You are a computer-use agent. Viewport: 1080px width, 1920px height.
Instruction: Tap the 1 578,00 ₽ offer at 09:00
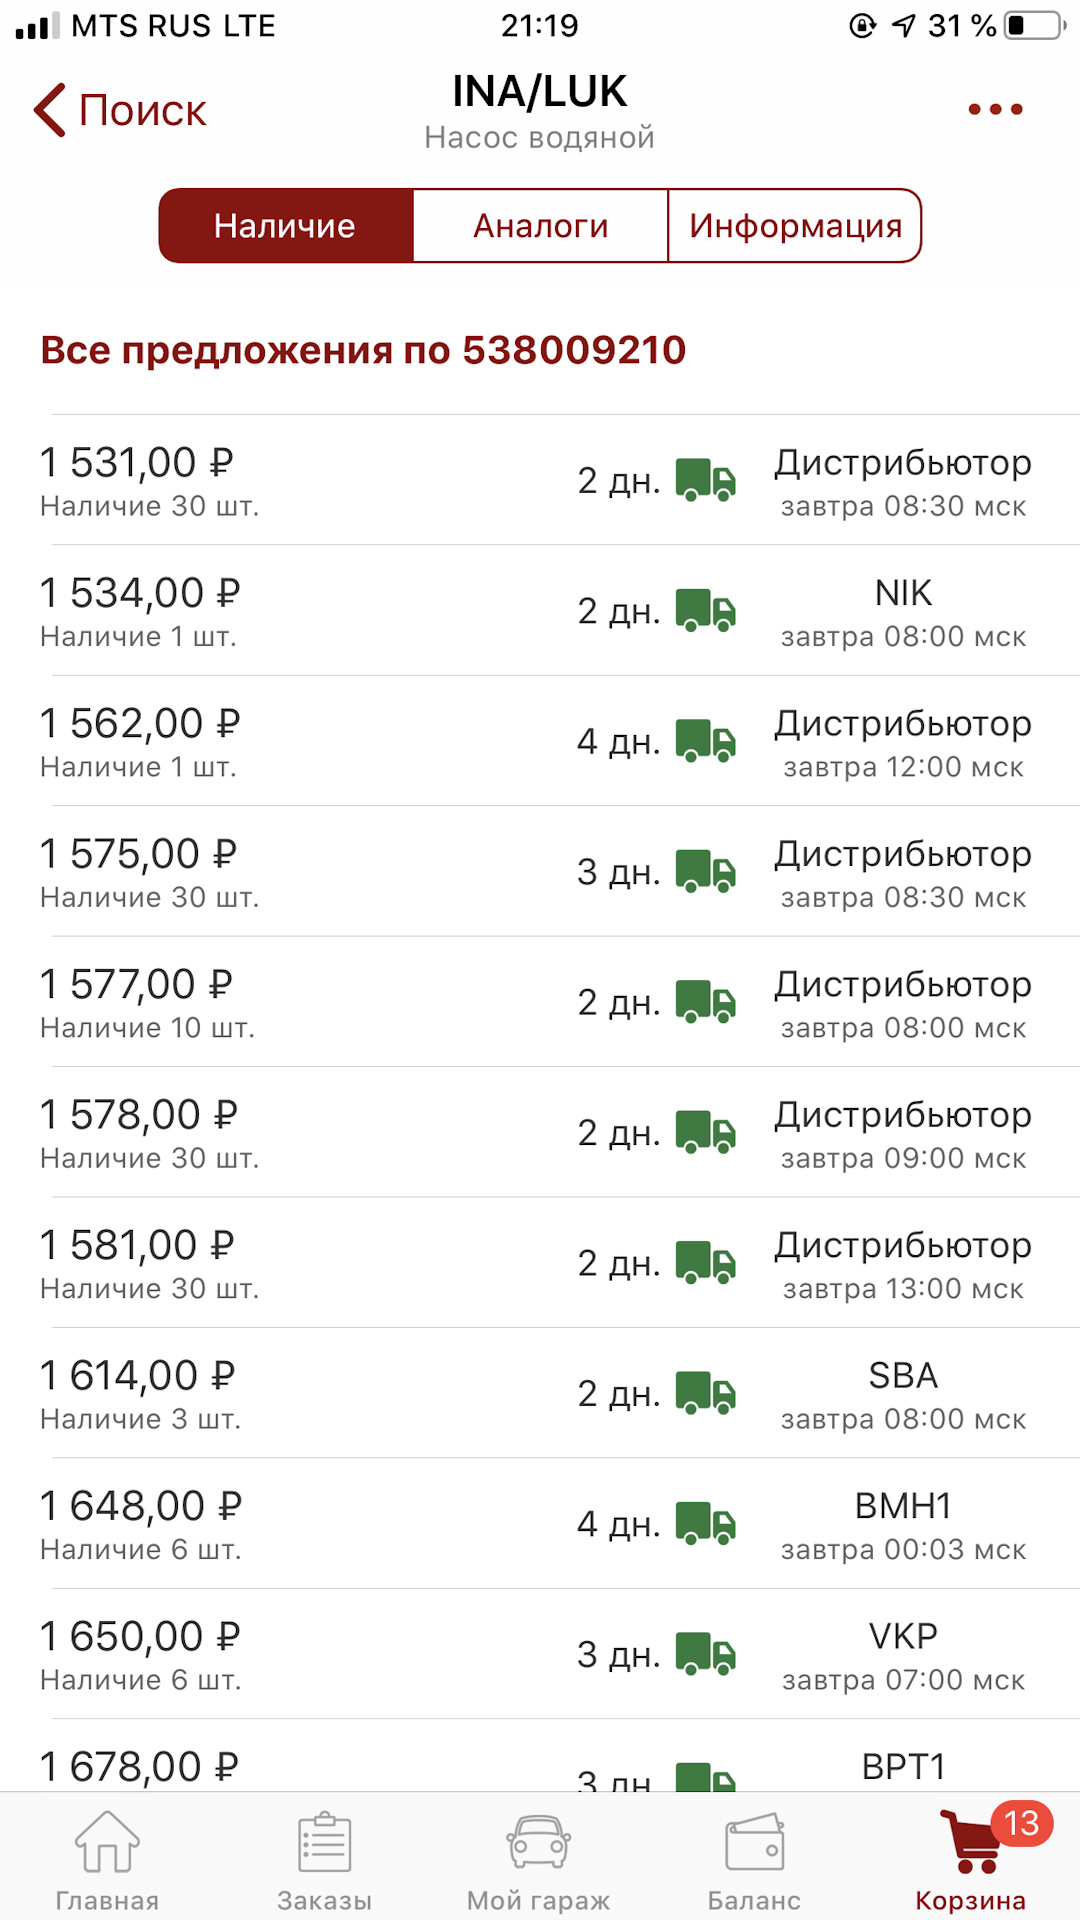point(540,1133)
